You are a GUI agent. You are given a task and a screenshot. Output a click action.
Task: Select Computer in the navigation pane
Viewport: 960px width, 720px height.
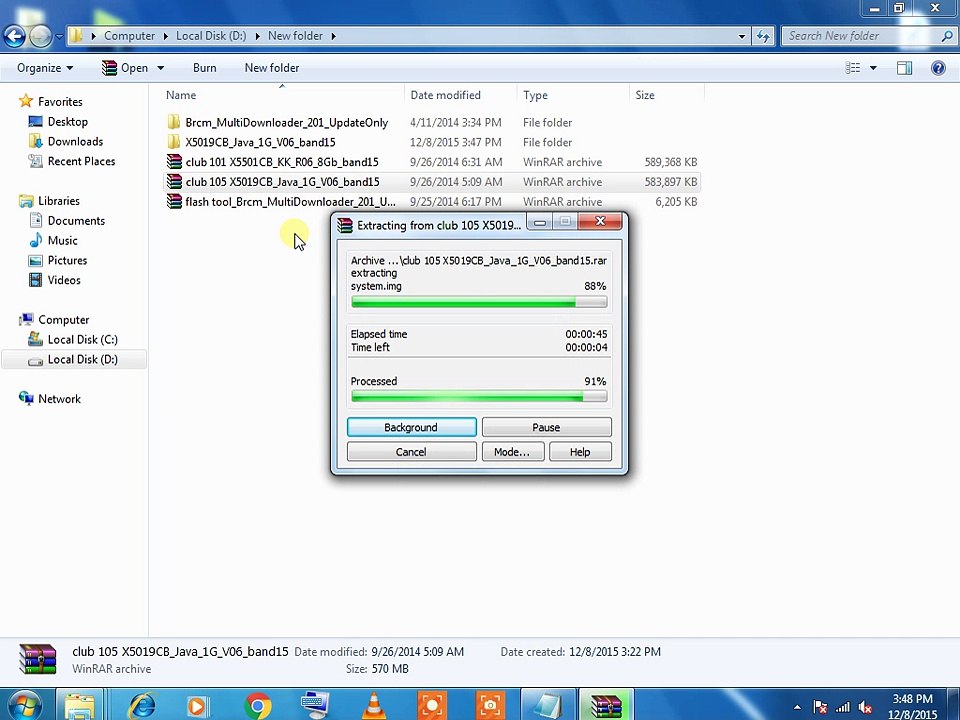63,320
